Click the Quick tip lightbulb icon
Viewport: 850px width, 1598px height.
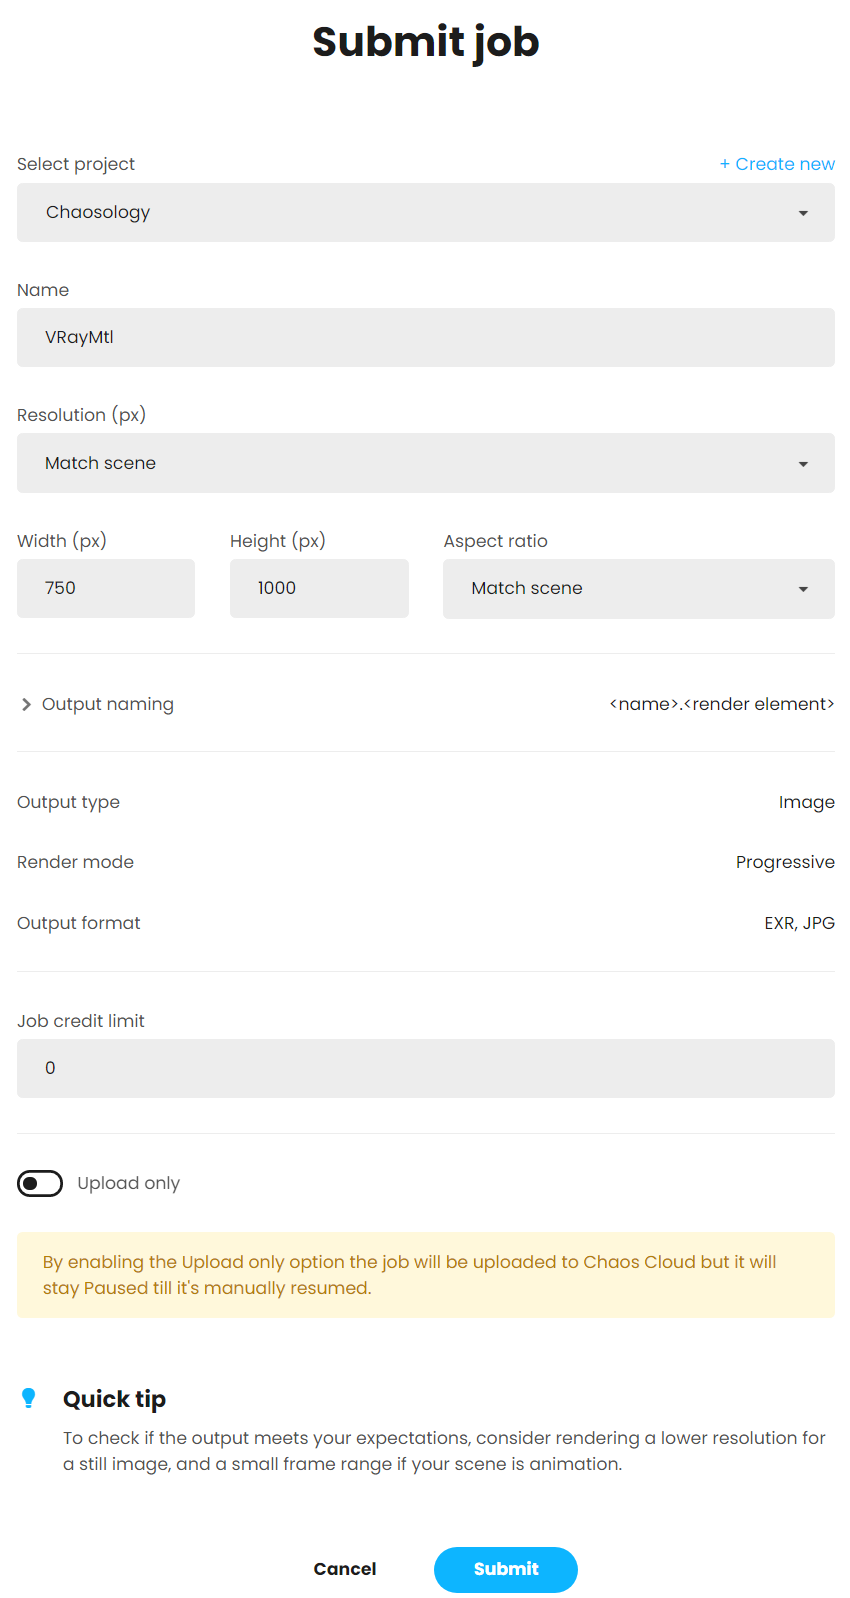click(29, 1398)
